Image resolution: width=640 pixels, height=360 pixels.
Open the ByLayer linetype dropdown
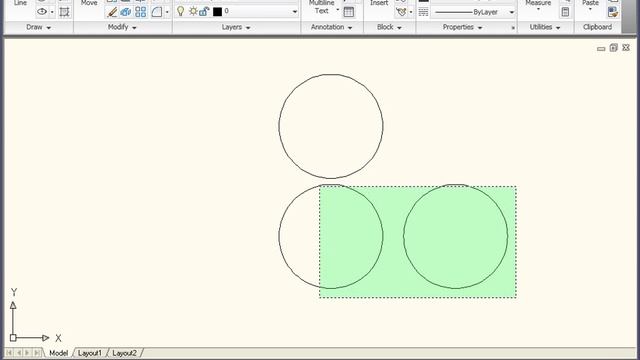(x=511, y=12)
